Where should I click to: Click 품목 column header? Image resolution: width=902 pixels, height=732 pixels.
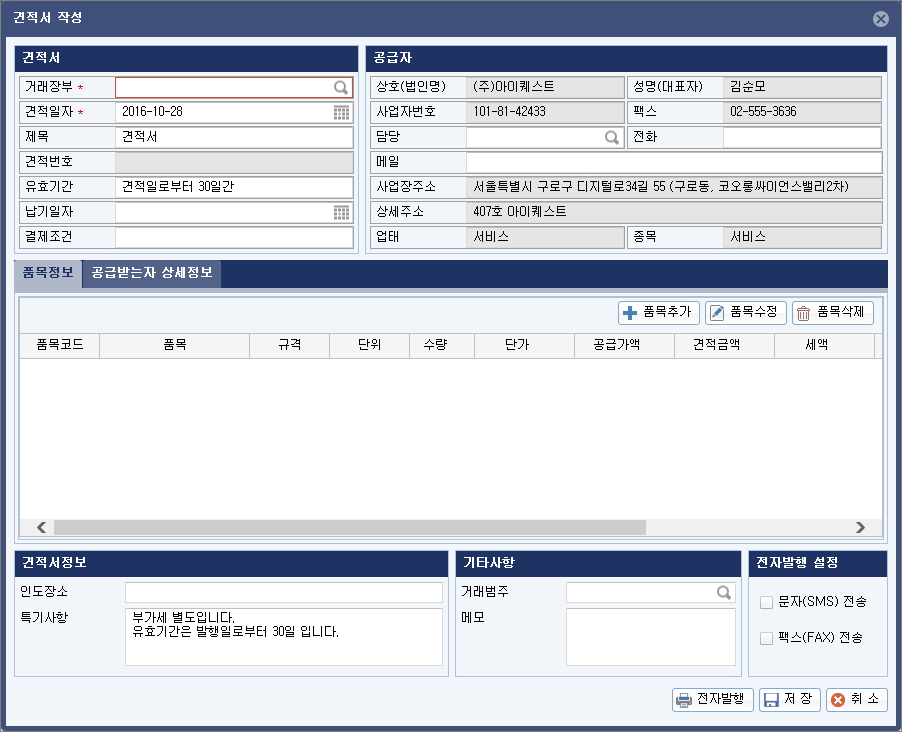click(175, 345)
